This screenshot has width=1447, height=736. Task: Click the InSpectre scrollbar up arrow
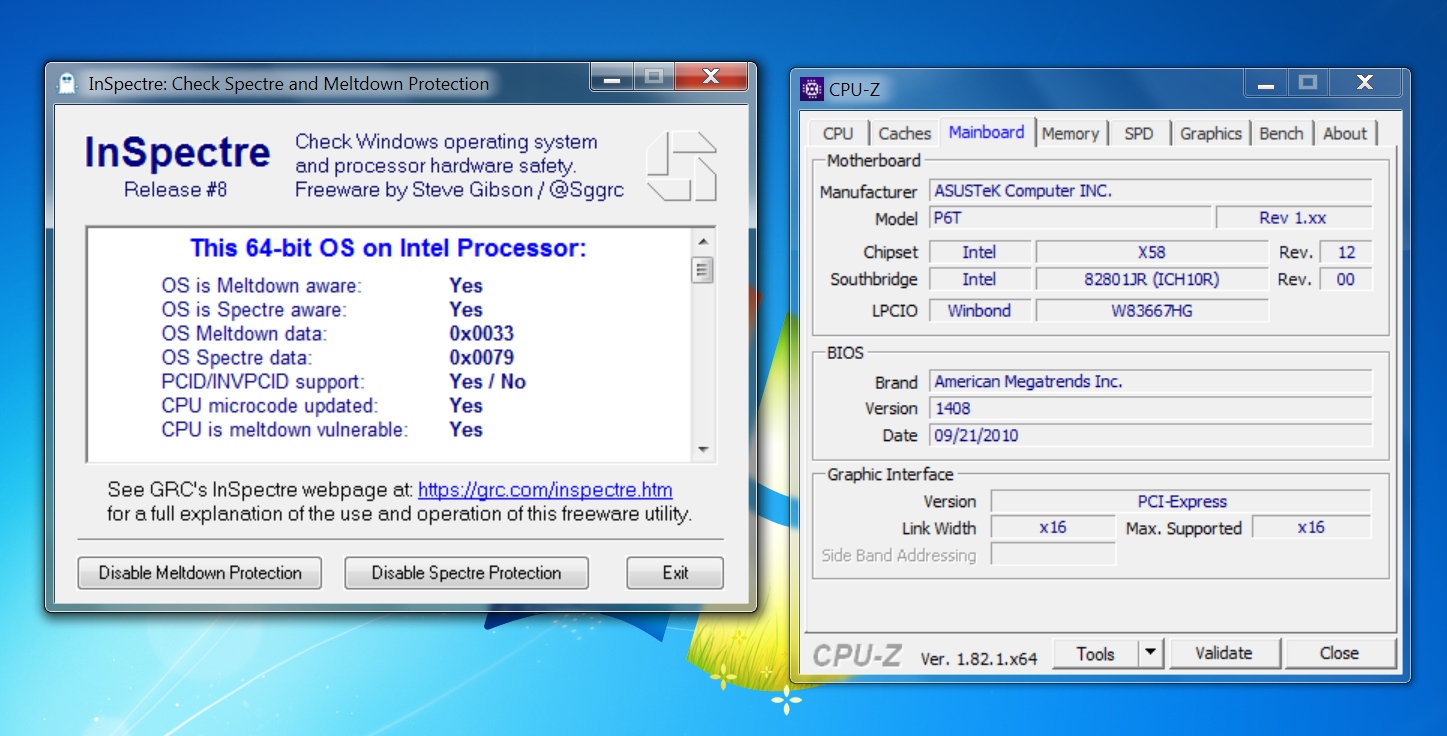703,242
